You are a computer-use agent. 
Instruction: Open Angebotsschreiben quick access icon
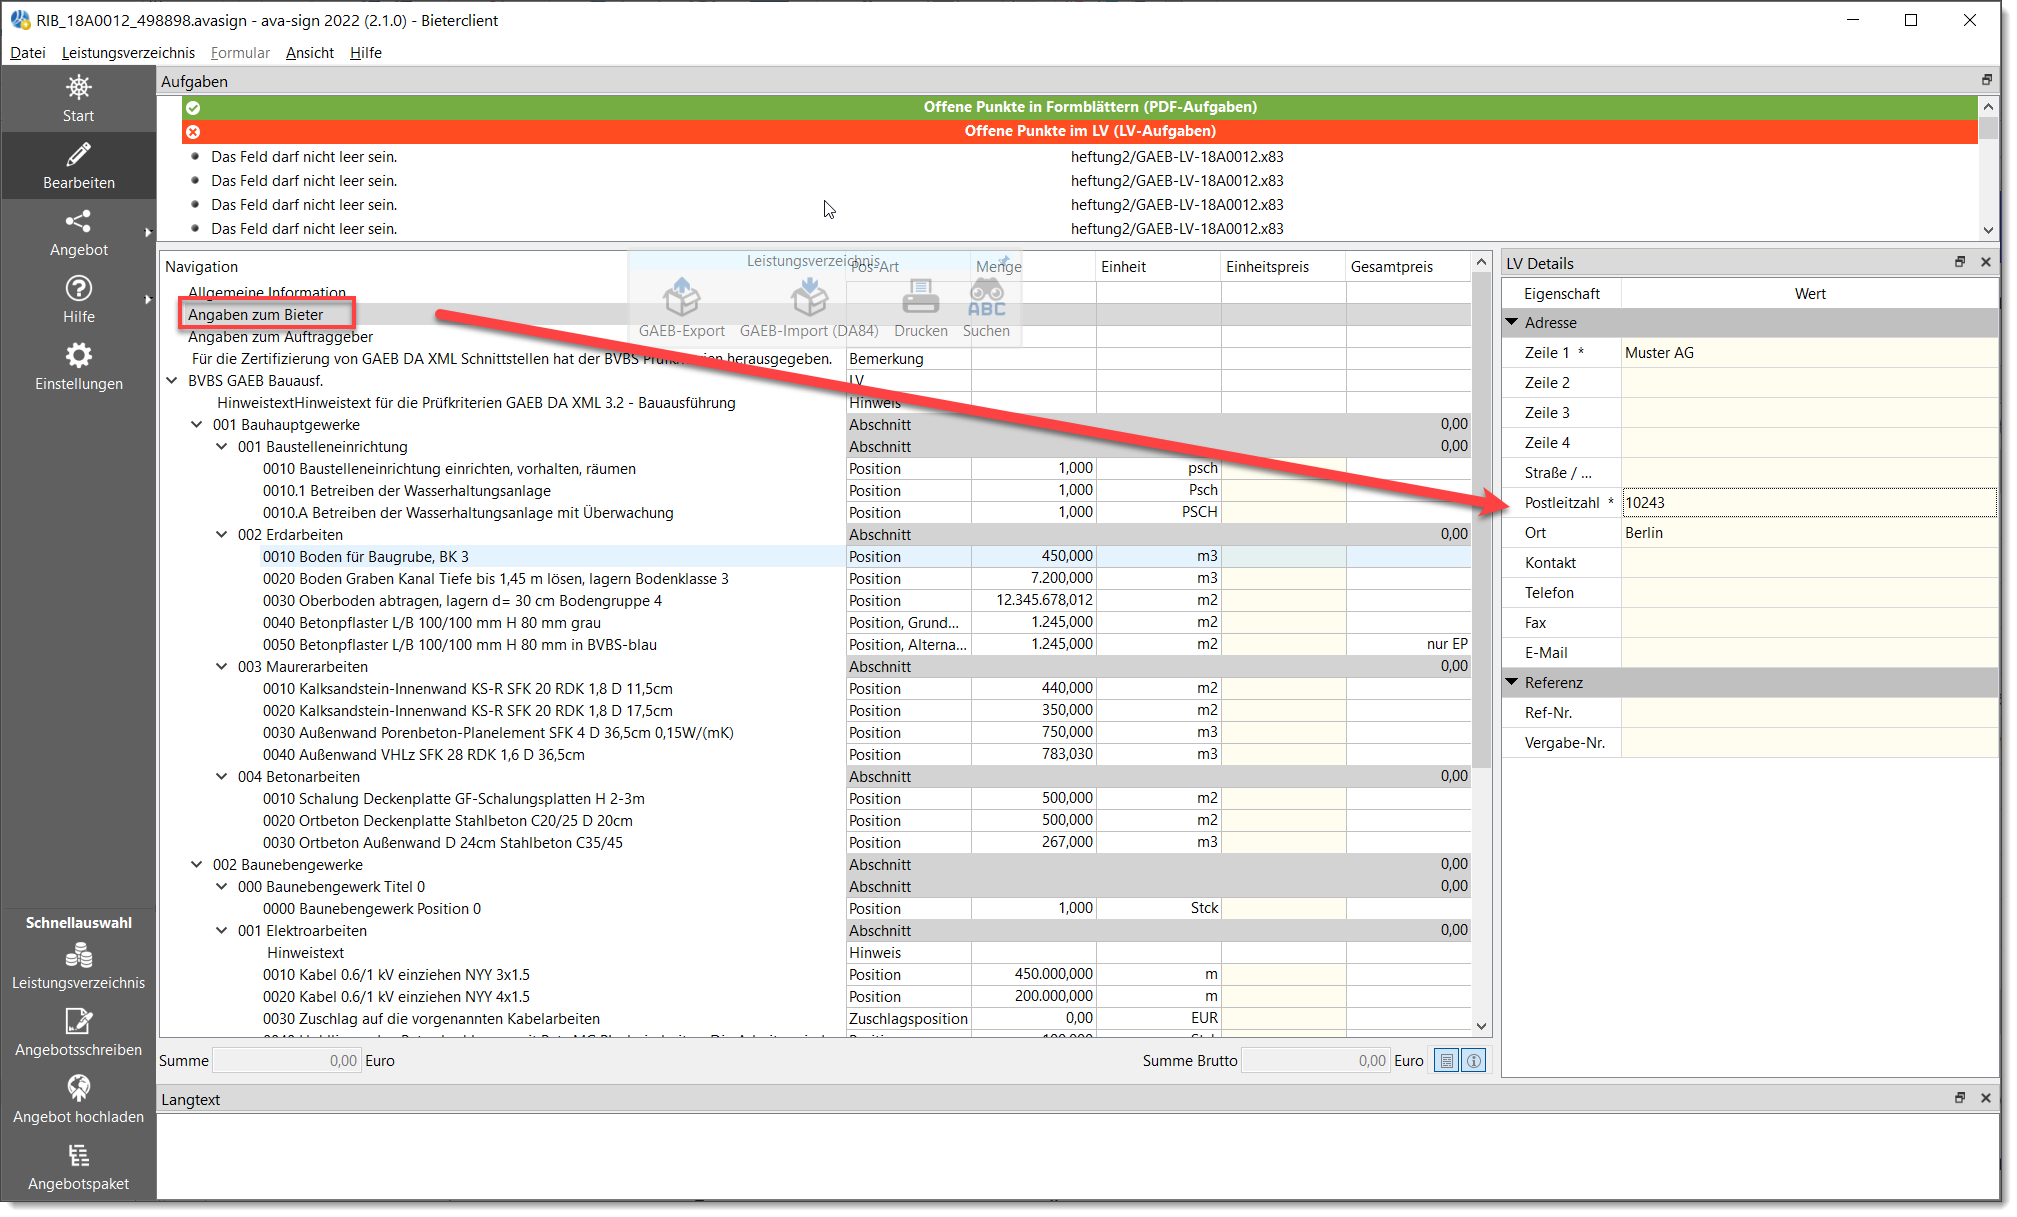(78, 1022)
